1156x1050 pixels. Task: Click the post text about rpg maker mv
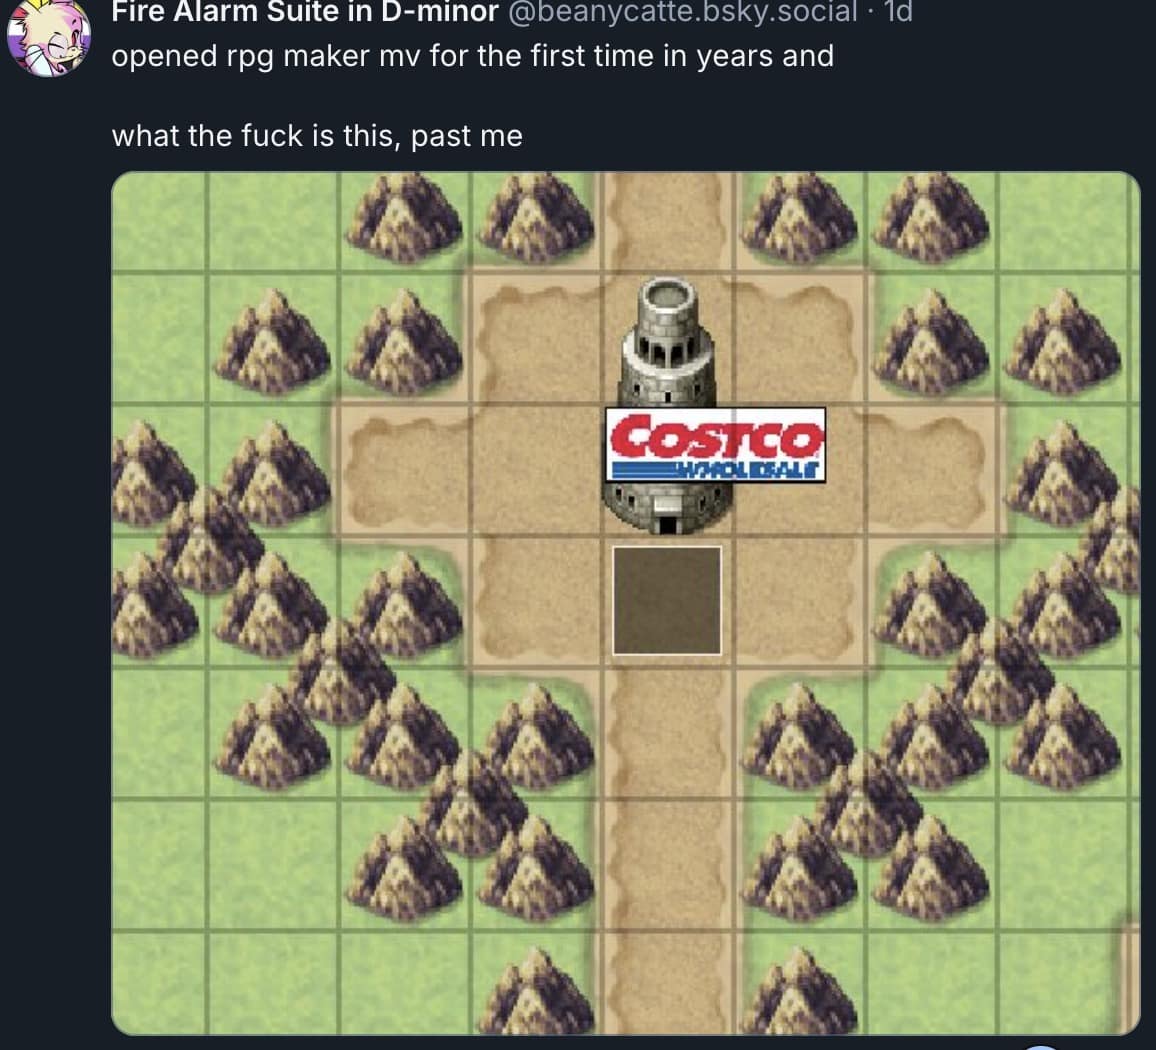pos(473,56)
